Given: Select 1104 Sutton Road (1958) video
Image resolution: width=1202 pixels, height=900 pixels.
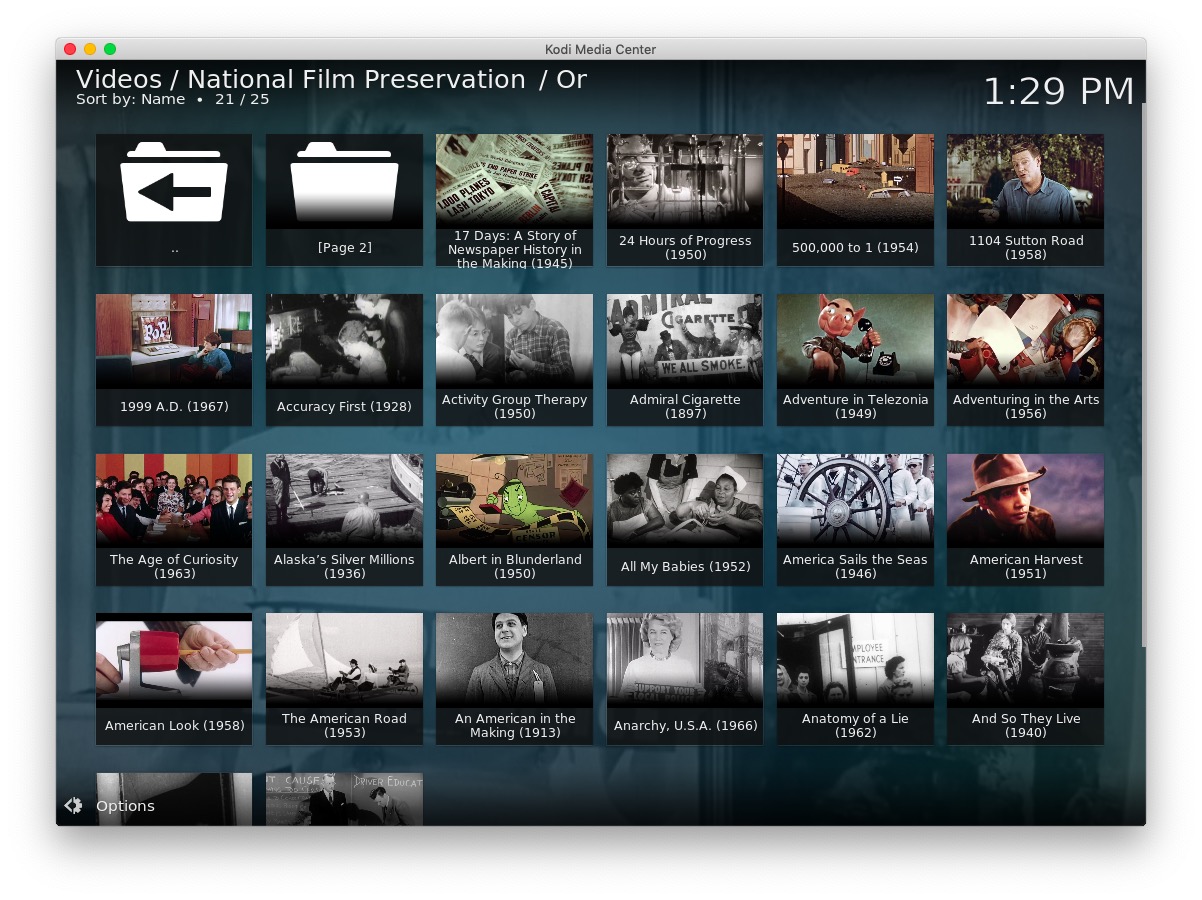Looking at the screenshot, I should click(x=1025, y=199).
